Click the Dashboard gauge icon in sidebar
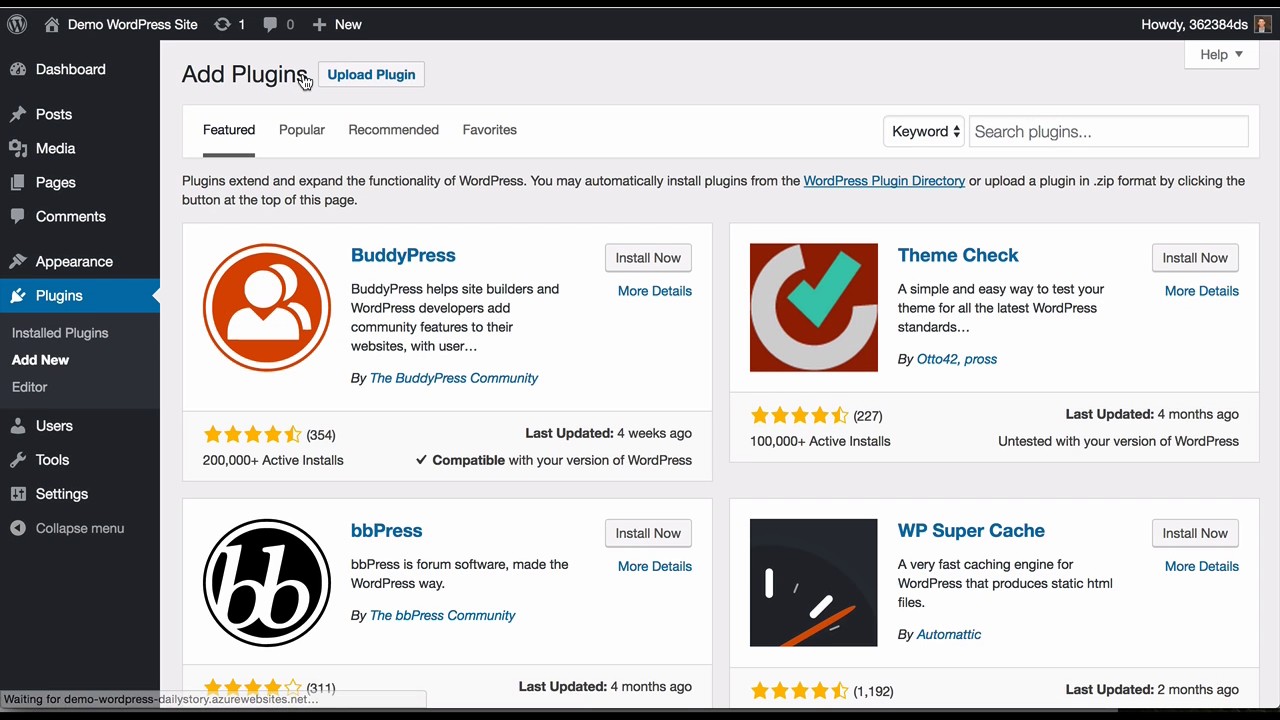The width and height of the screenshot is (1280, 720). (x=18, y=69)
